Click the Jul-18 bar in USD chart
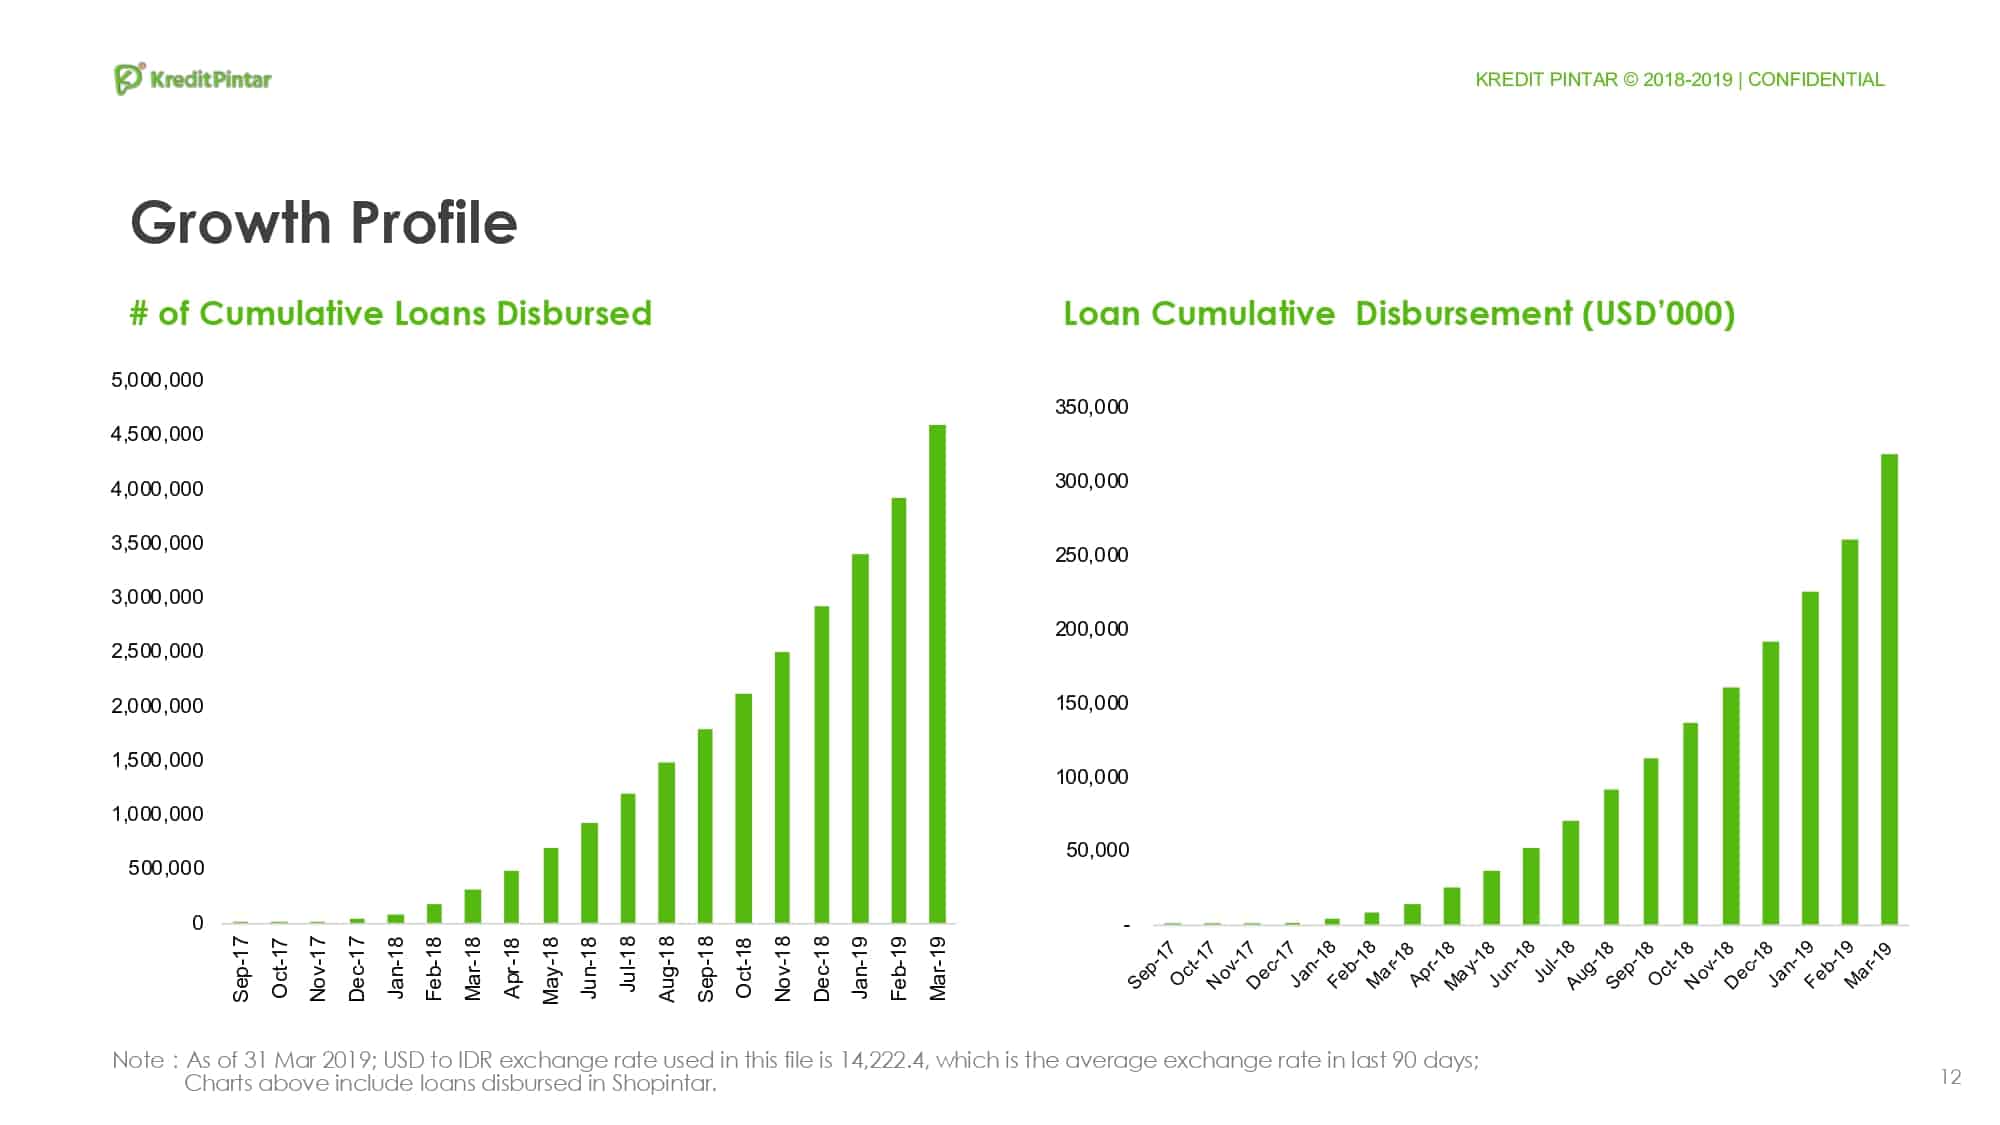 click(x=1570, y=872)
